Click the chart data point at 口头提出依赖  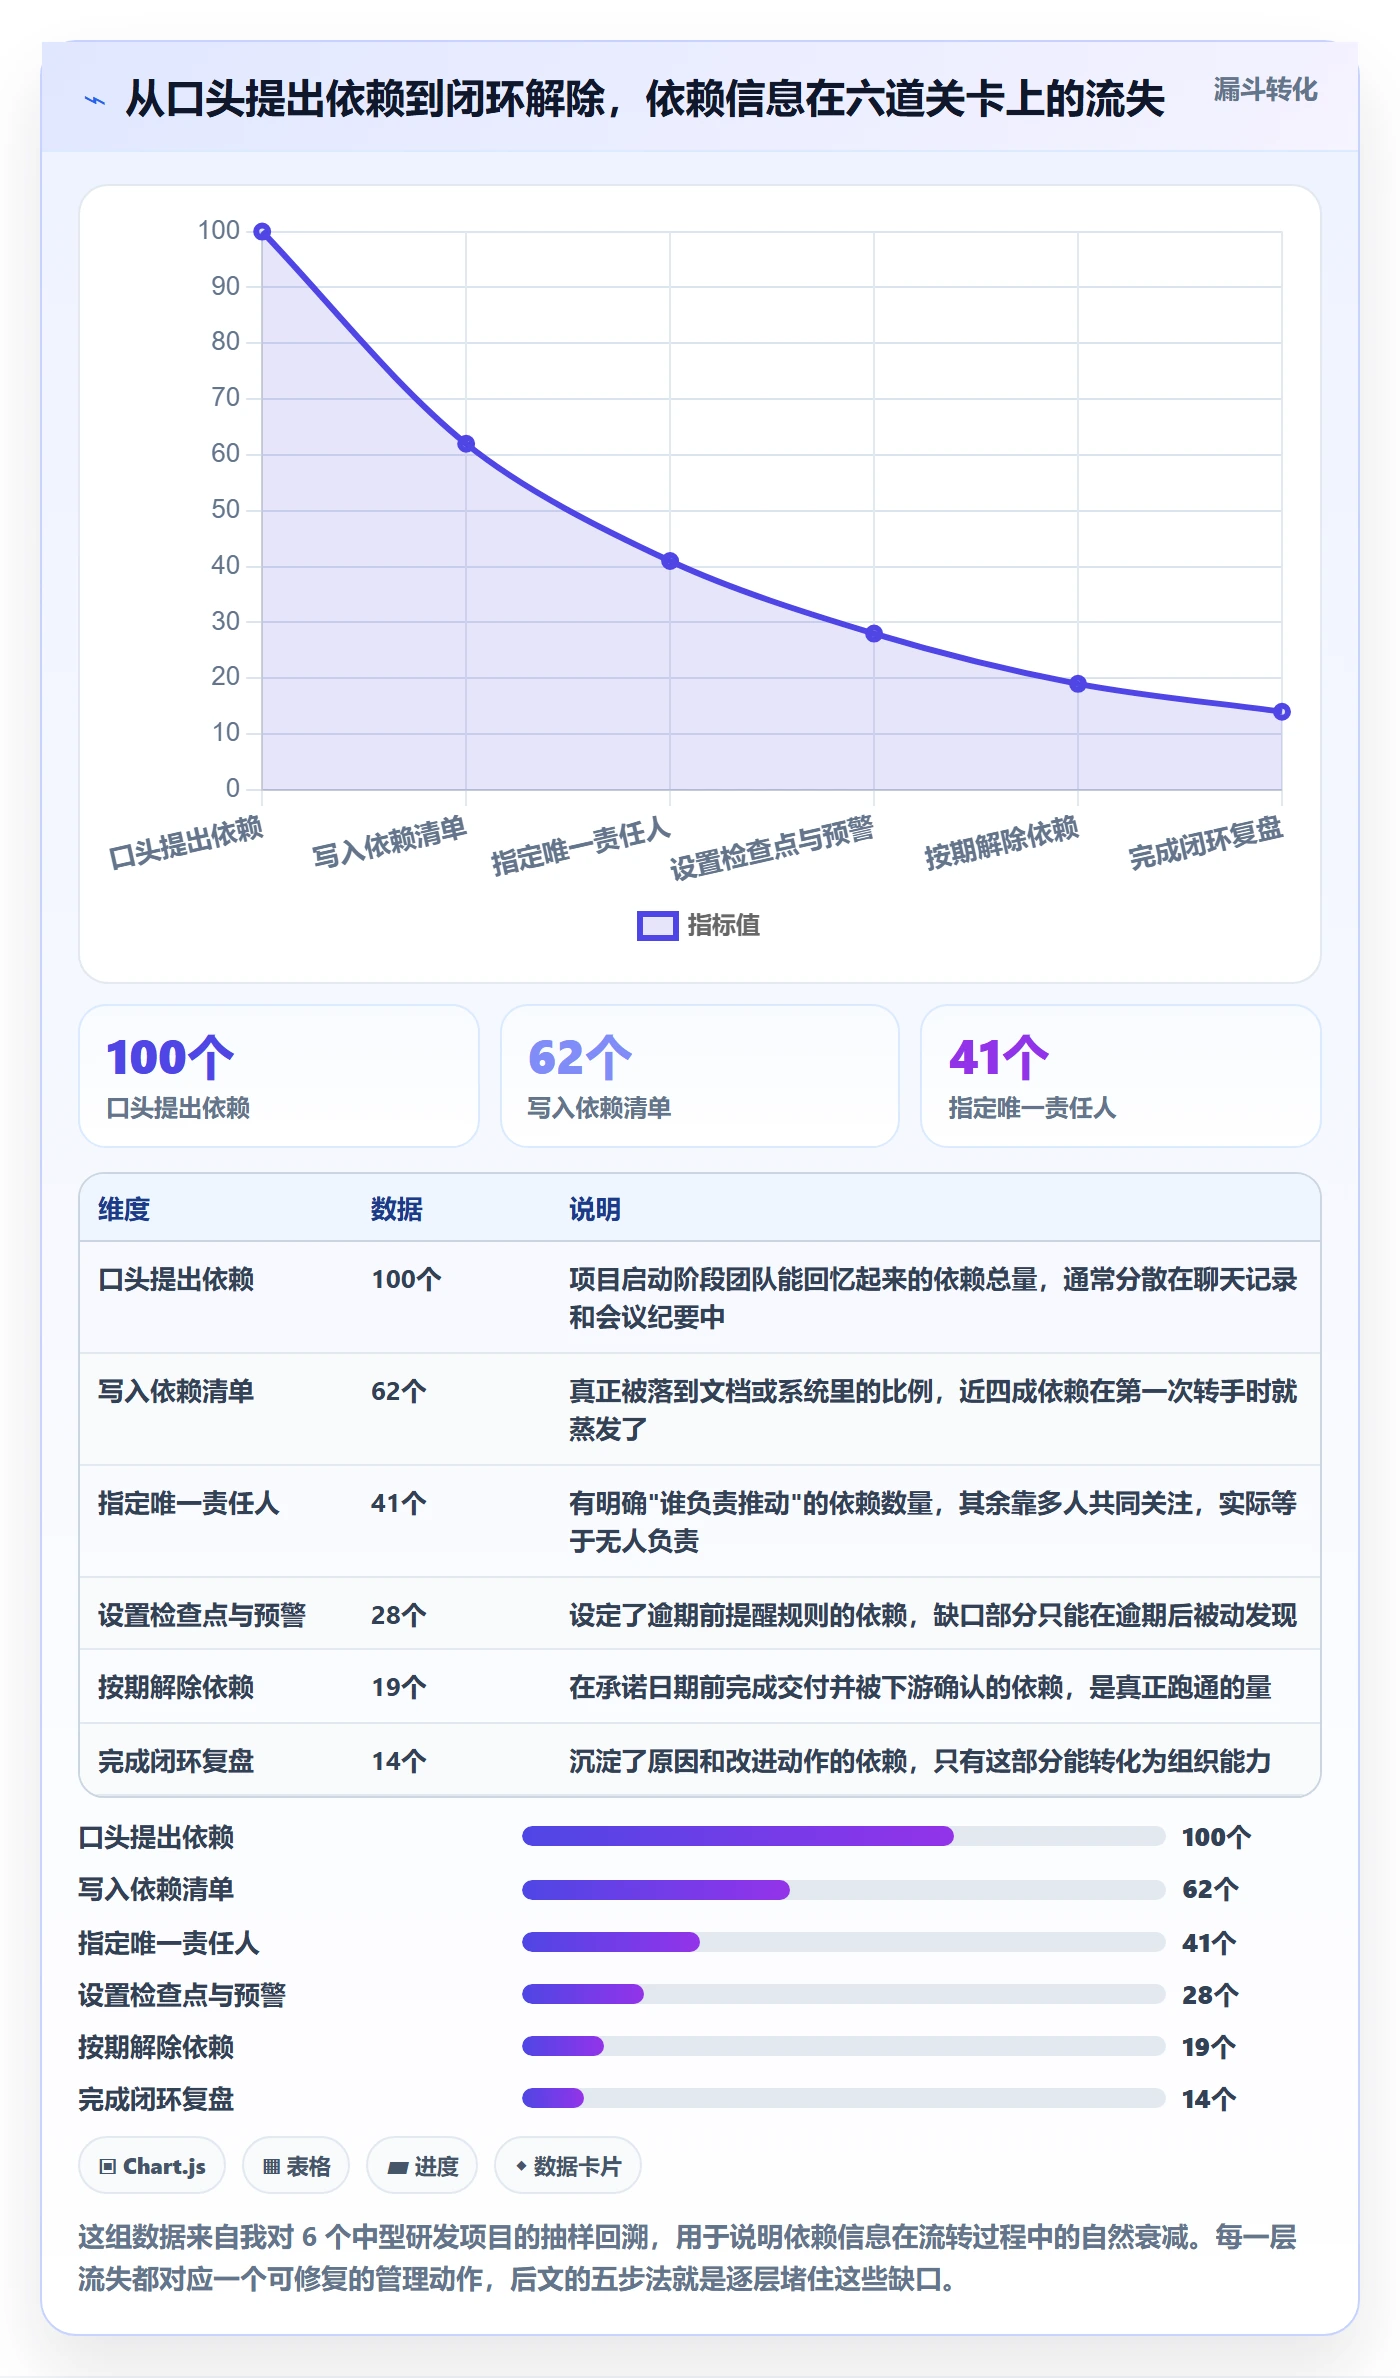[x=262, y=232]
